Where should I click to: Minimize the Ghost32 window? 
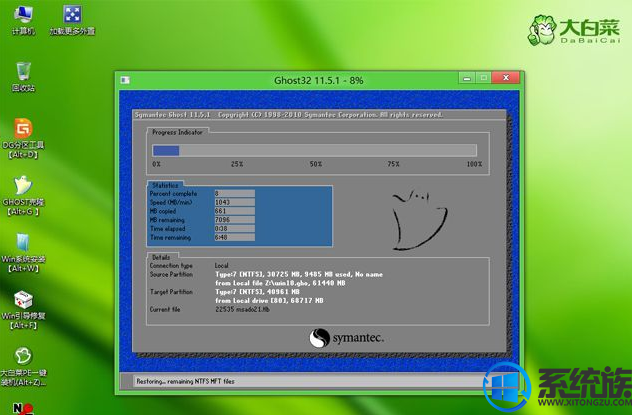[467, 78]
